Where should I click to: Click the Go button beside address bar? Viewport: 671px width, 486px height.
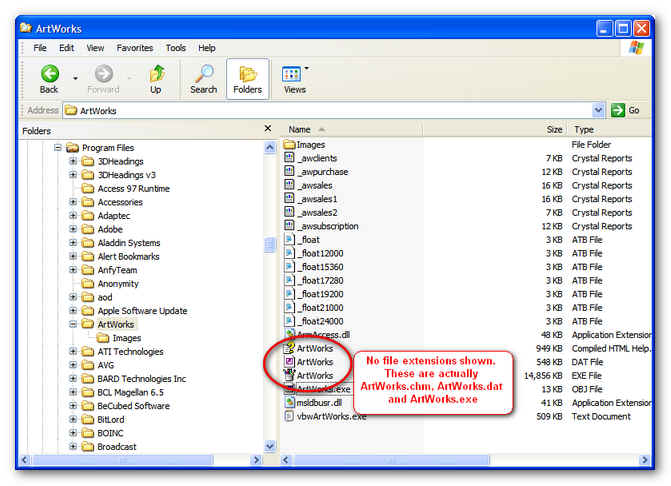[x=626, y=110]
